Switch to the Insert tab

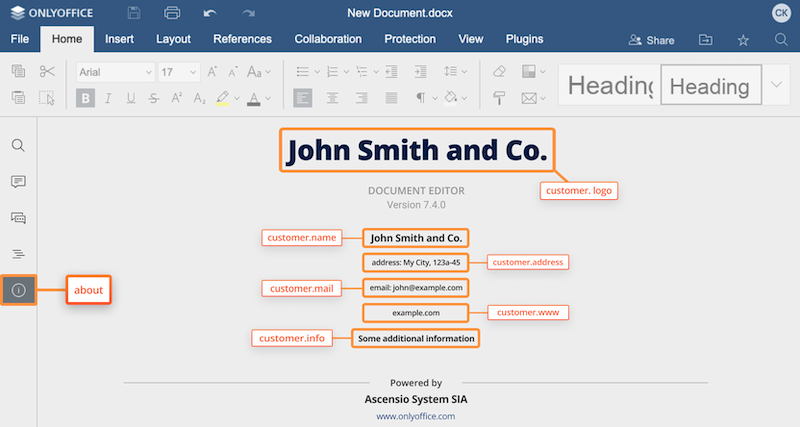click(120, 39)
